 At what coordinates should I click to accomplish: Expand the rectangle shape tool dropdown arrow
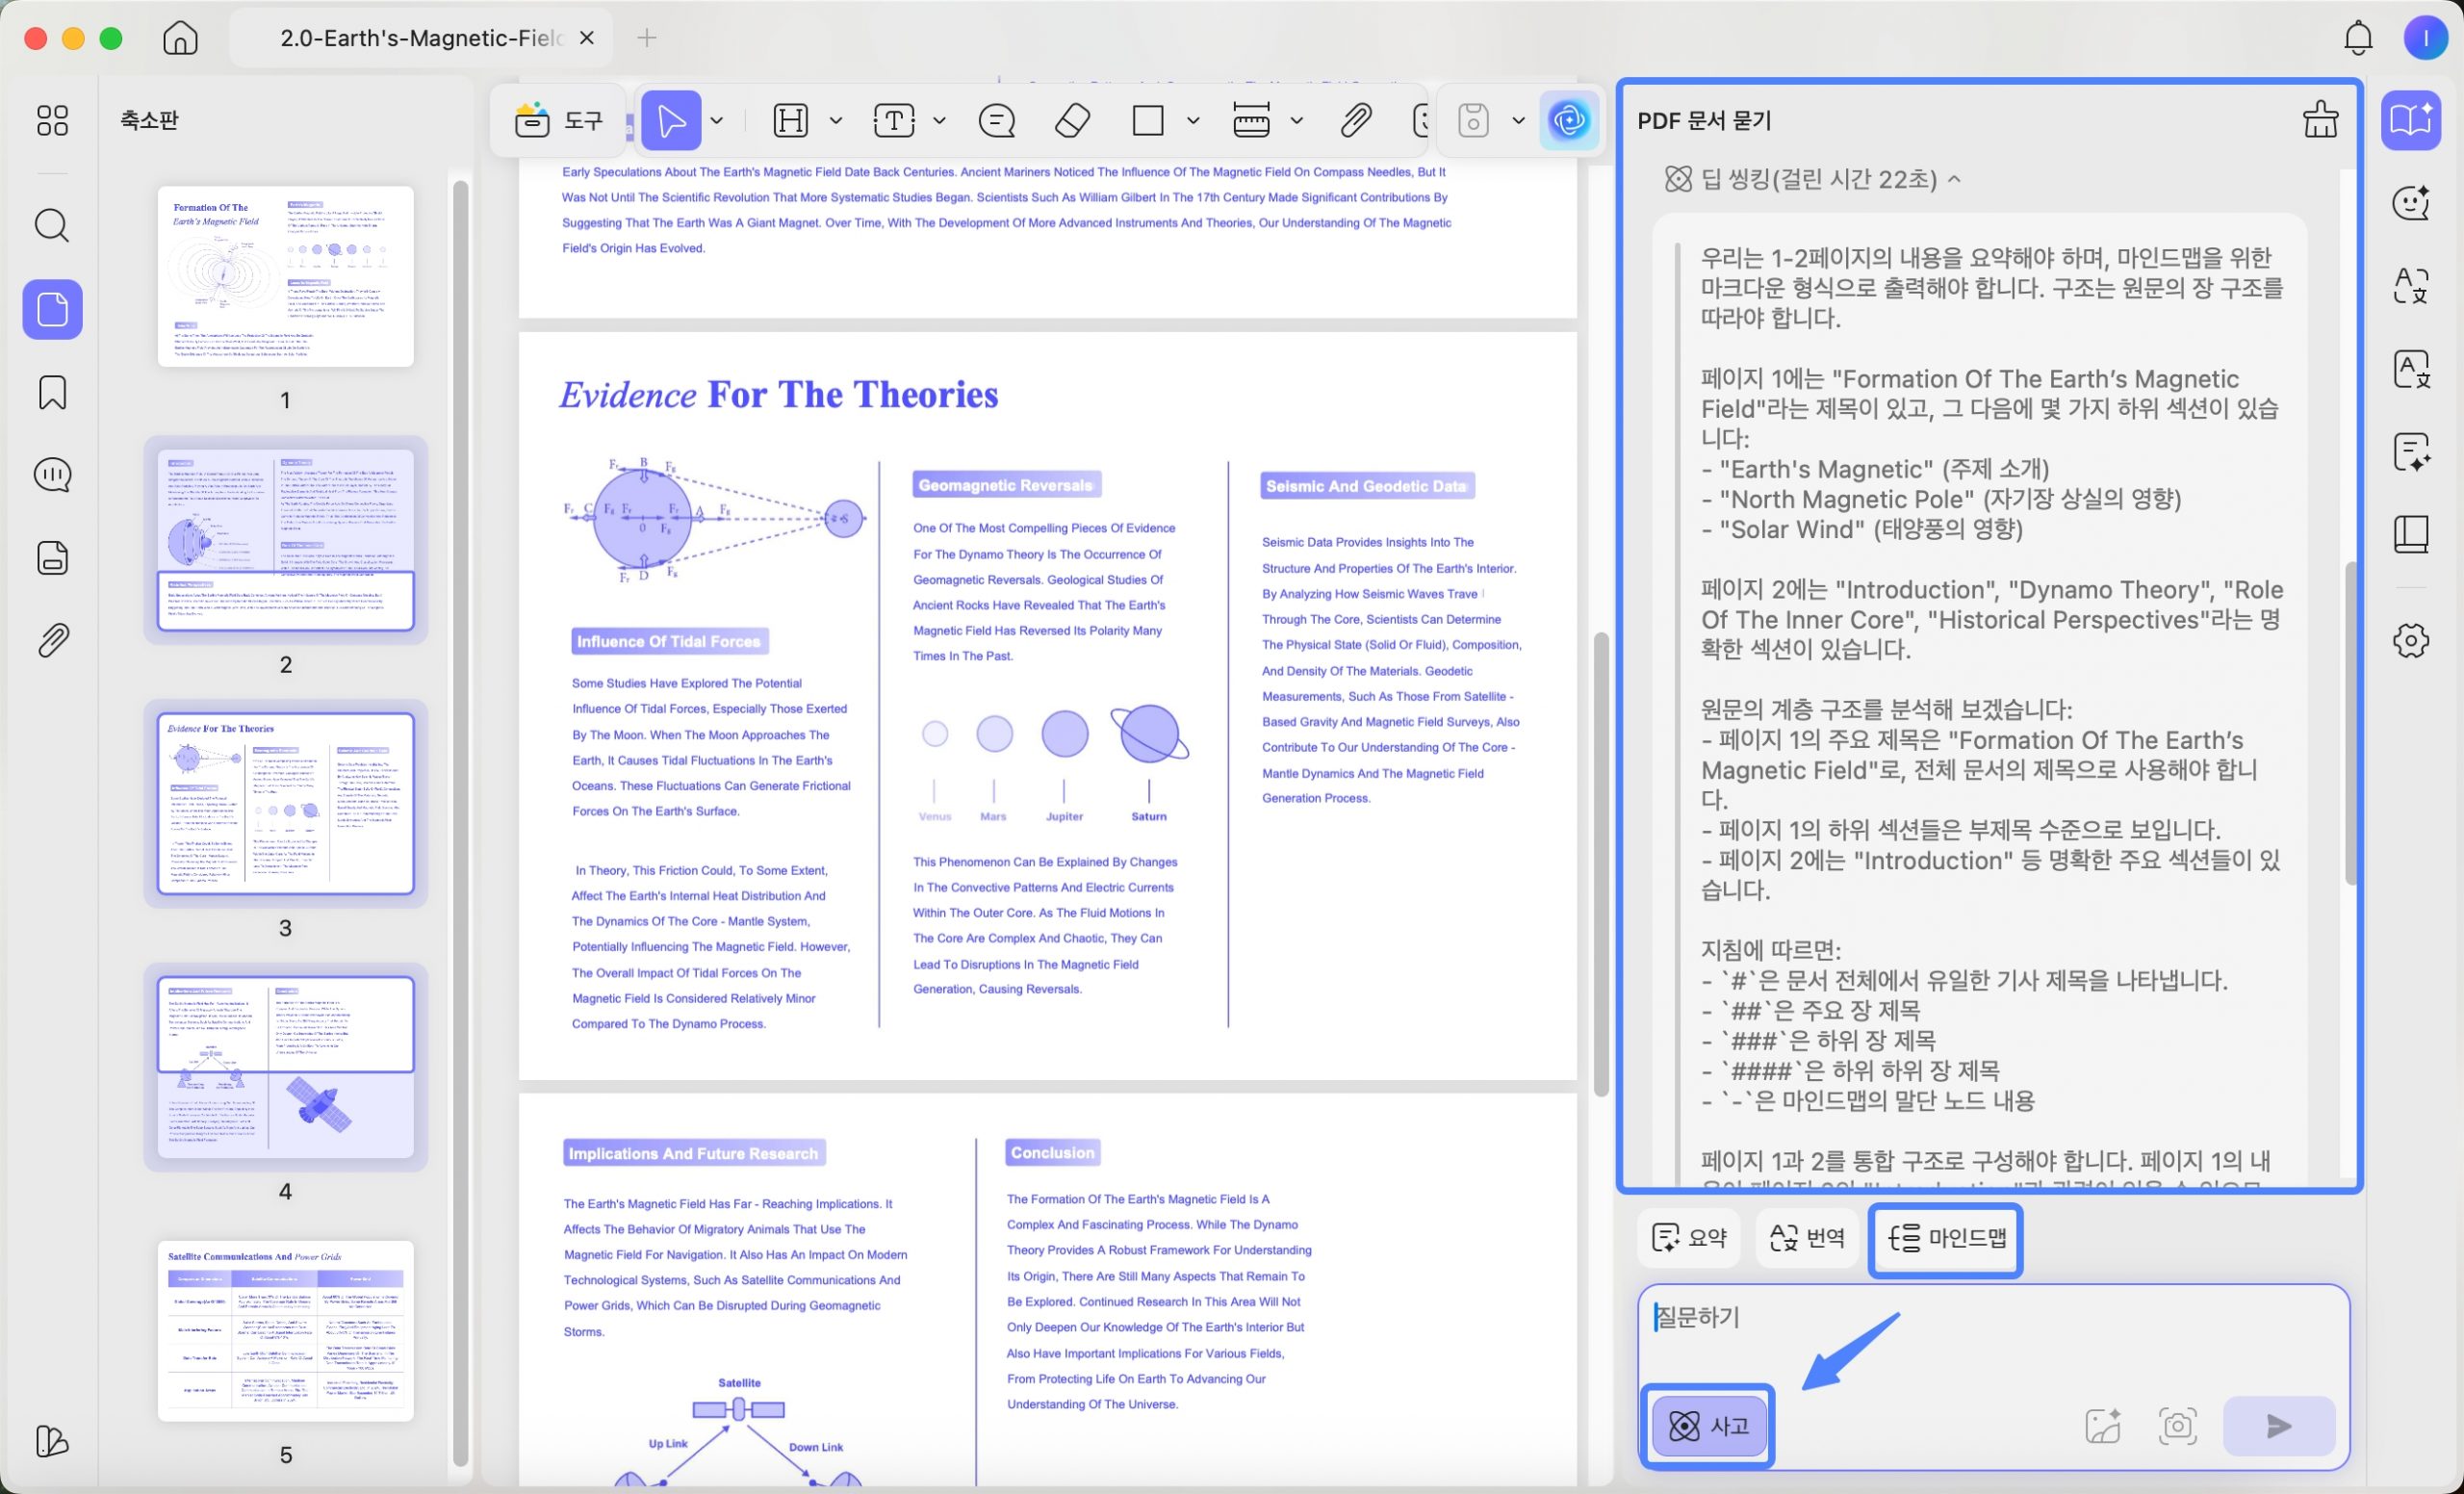tap(1193, 121)
